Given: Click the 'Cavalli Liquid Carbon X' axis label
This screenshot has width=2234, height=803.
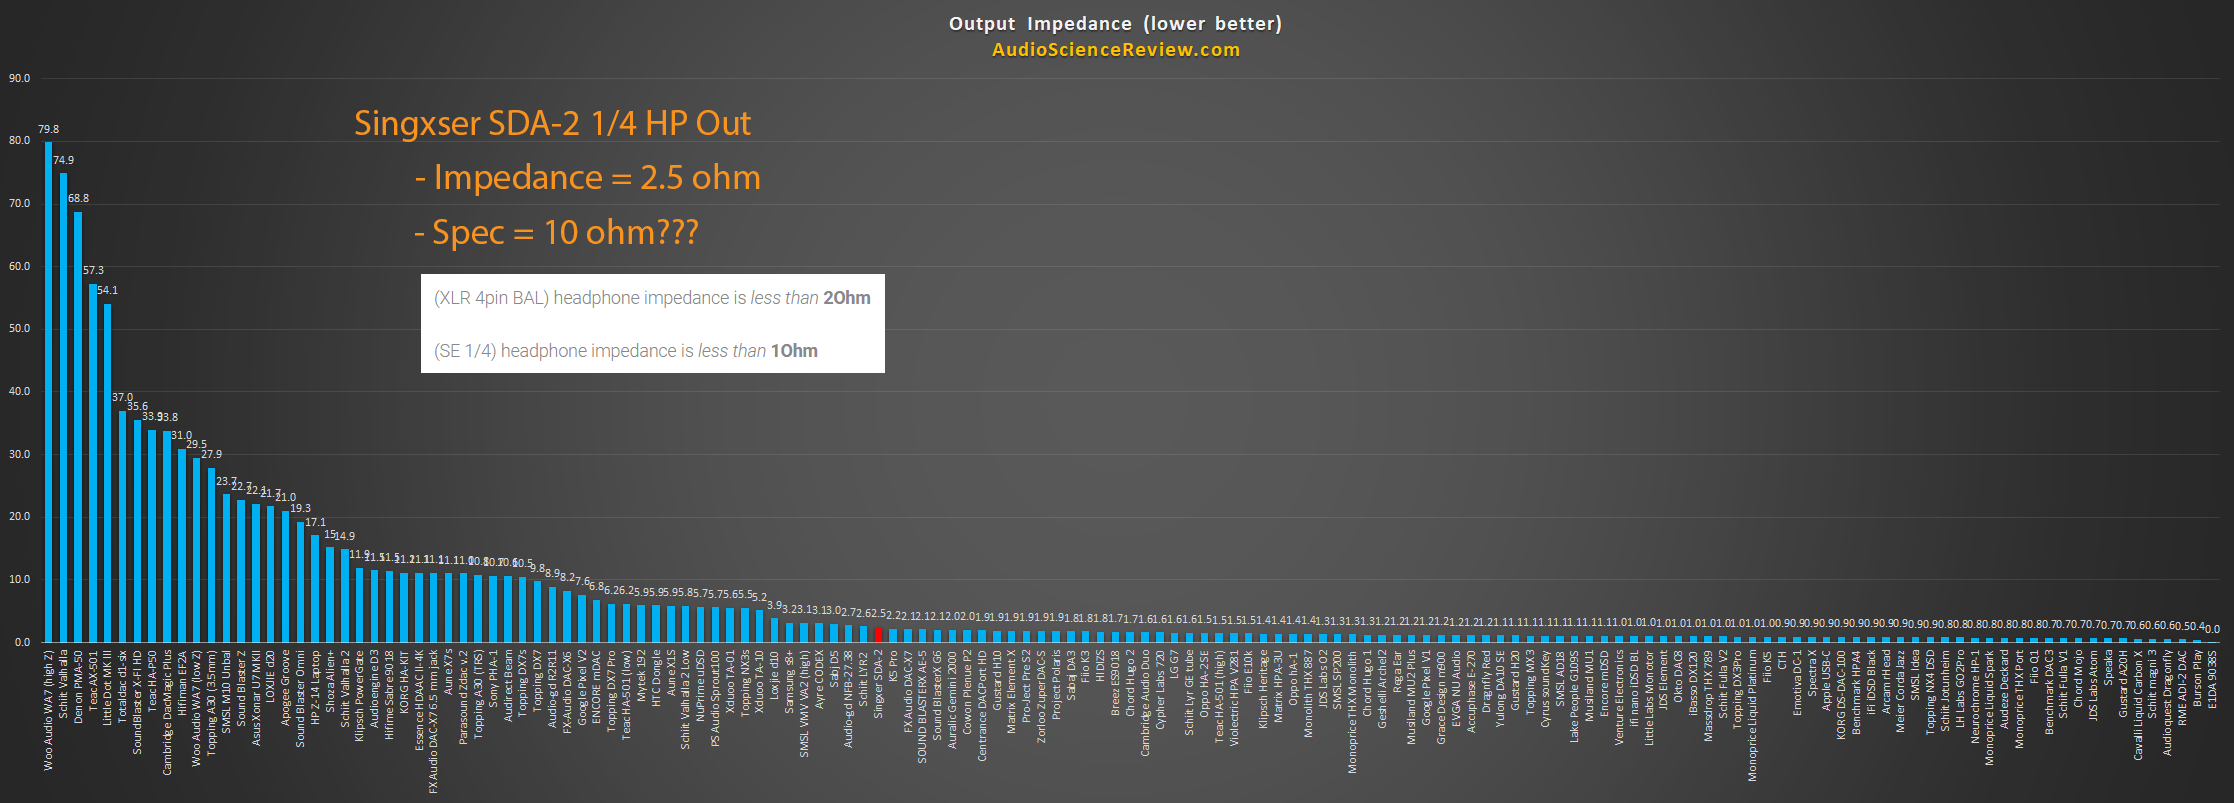Looking at the screenshot, I should (x=2138, y=705).
